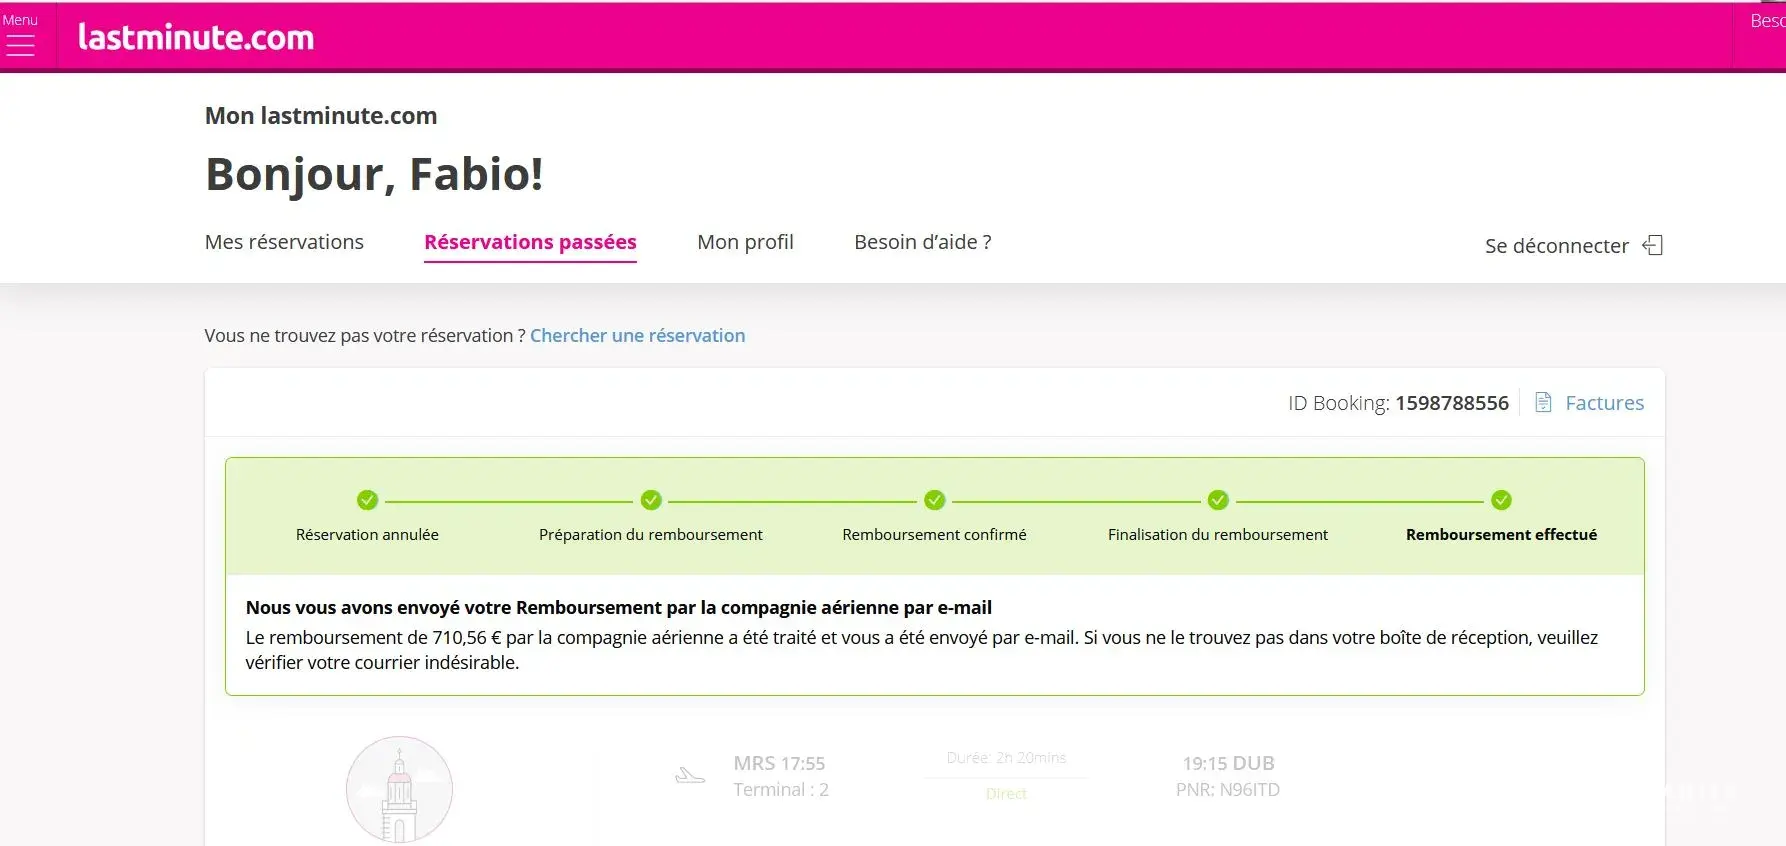Click the lastminute.com logo
1786x846 pixels.
(196, 37)
